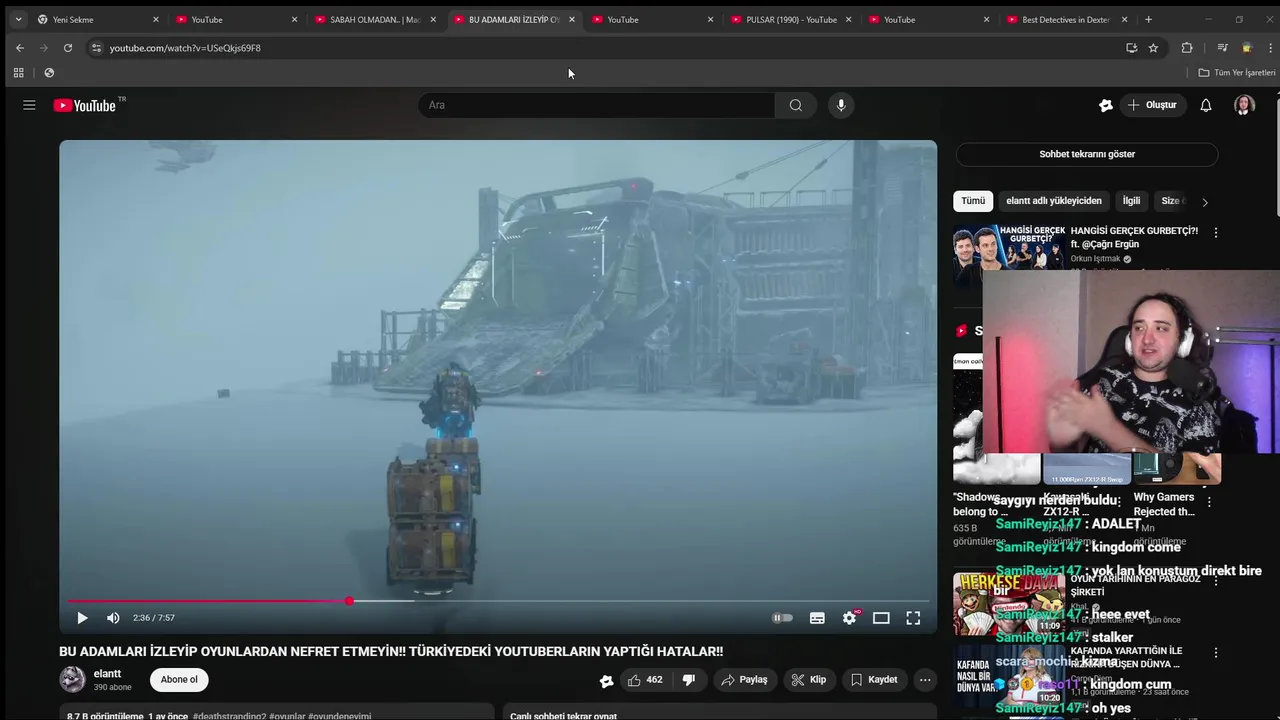Switch to the SABAH OLMADAN tab

375,19
